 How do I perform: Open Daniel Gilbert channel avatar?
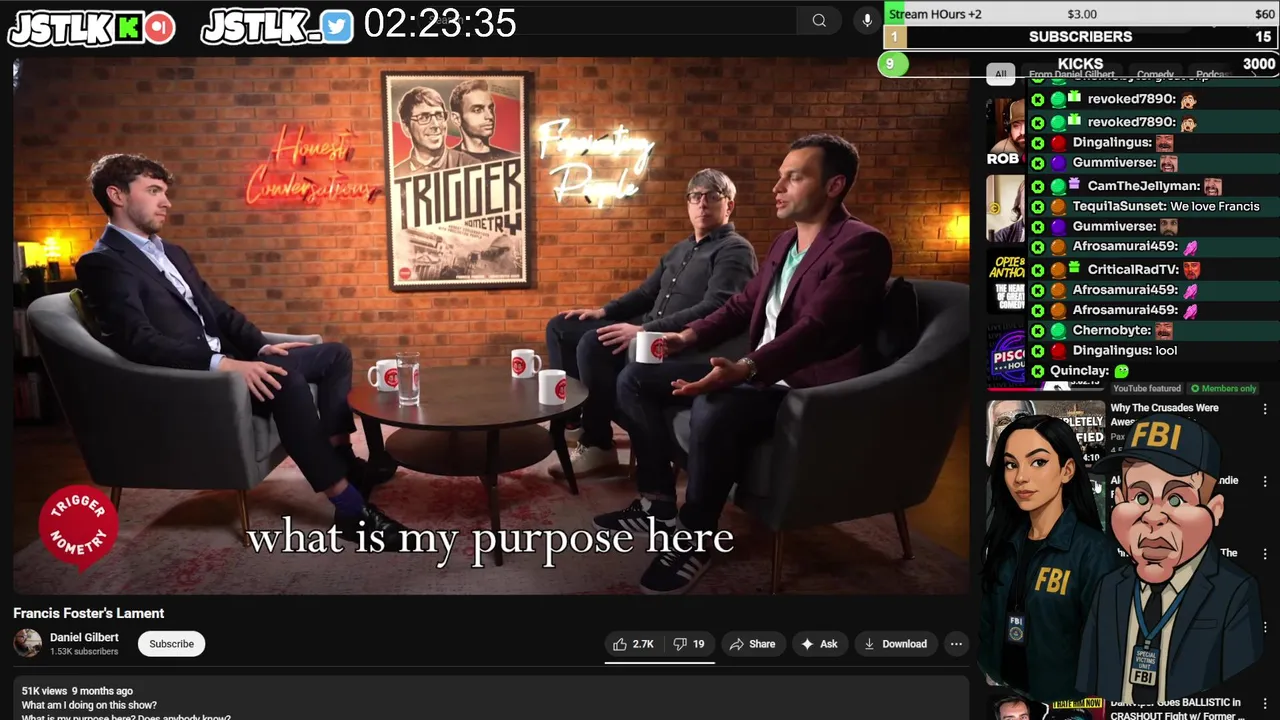point(28,644)
